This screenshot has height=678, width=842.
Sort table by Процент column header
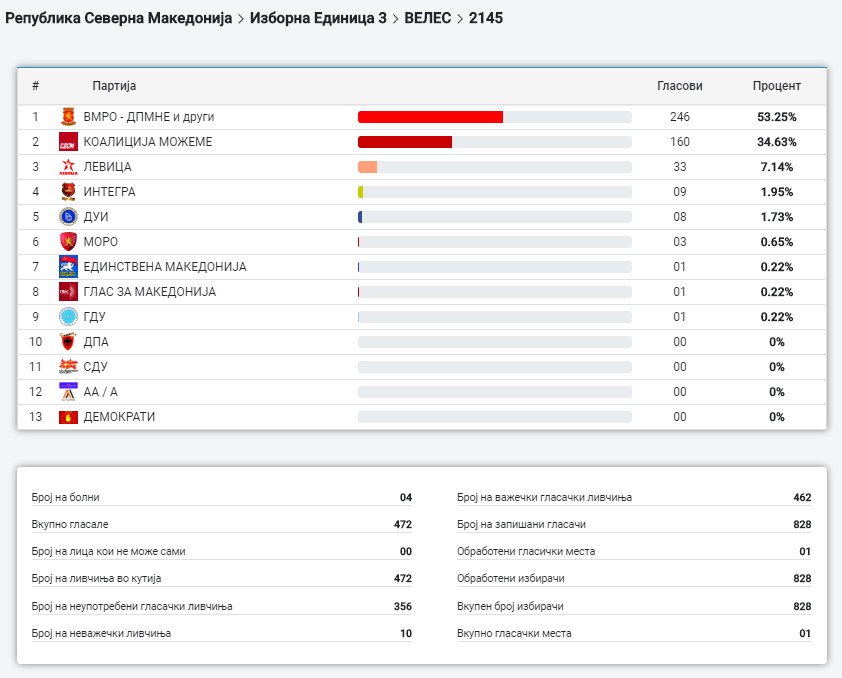776,86
